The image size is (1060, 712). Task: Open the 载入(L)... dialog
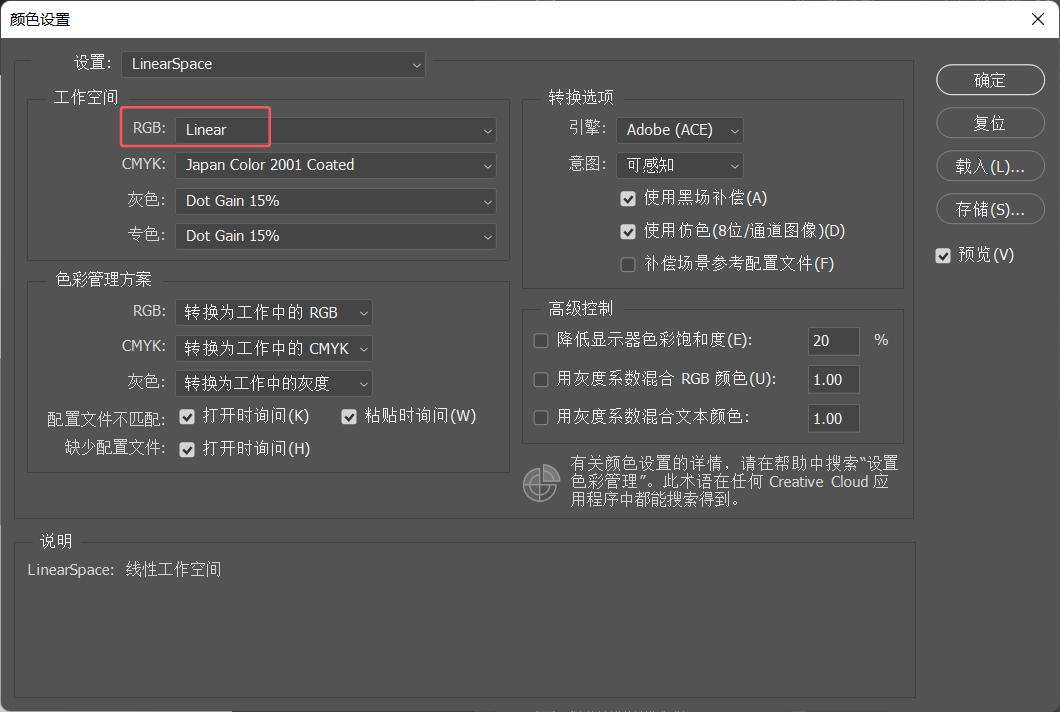point(990,166)
